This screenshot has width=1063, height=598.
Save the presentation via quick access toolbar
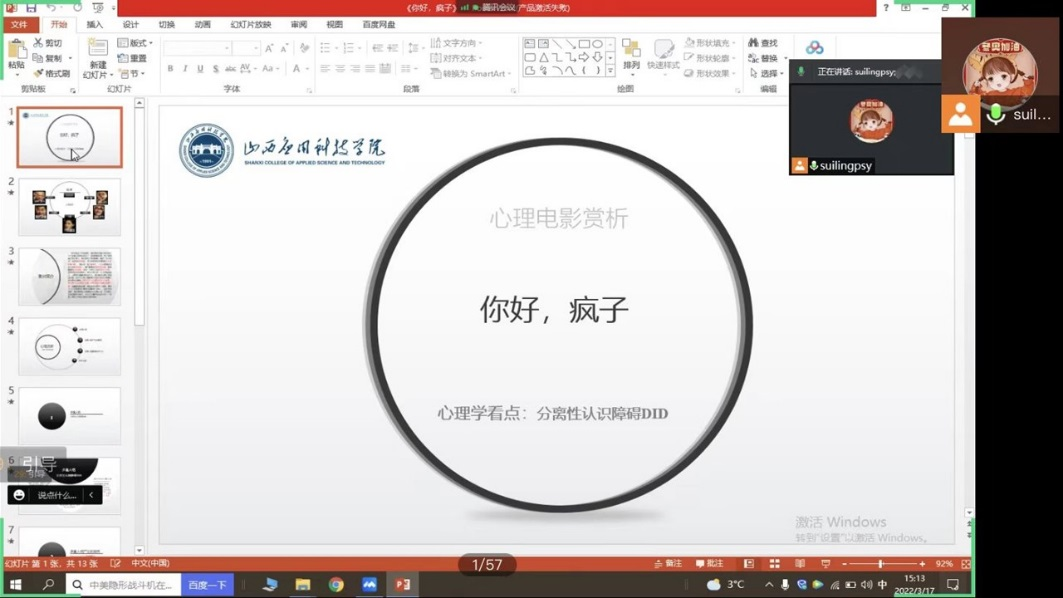tap(31, 7)
